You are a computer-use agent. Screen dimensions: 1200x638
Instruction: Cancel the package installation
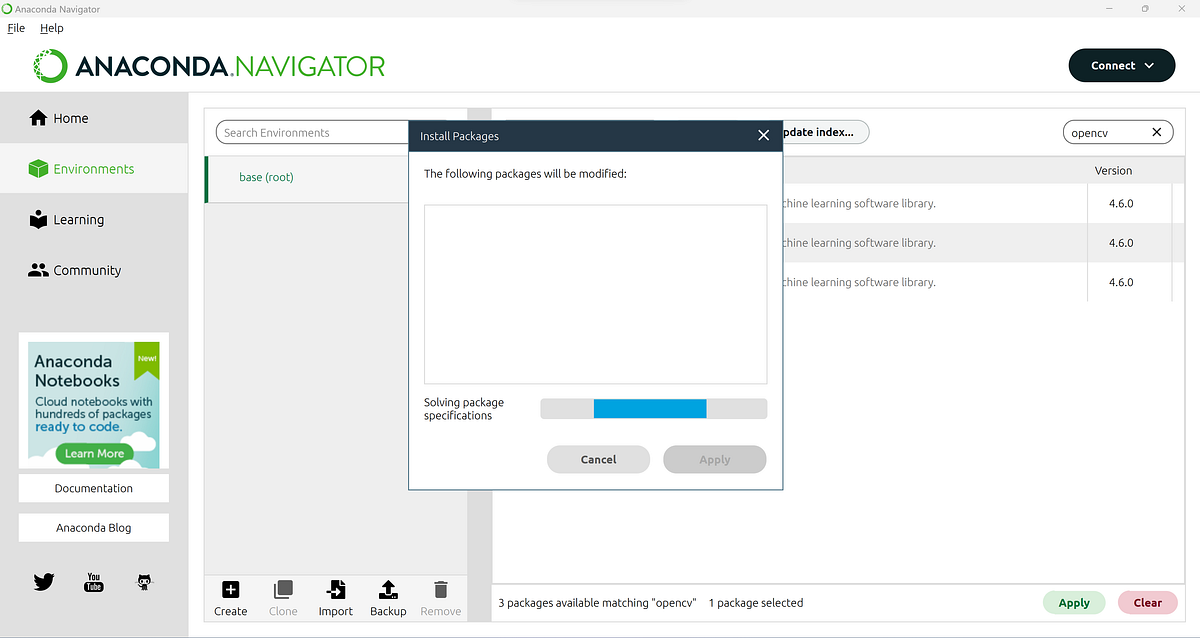click(x=598, y=459)
